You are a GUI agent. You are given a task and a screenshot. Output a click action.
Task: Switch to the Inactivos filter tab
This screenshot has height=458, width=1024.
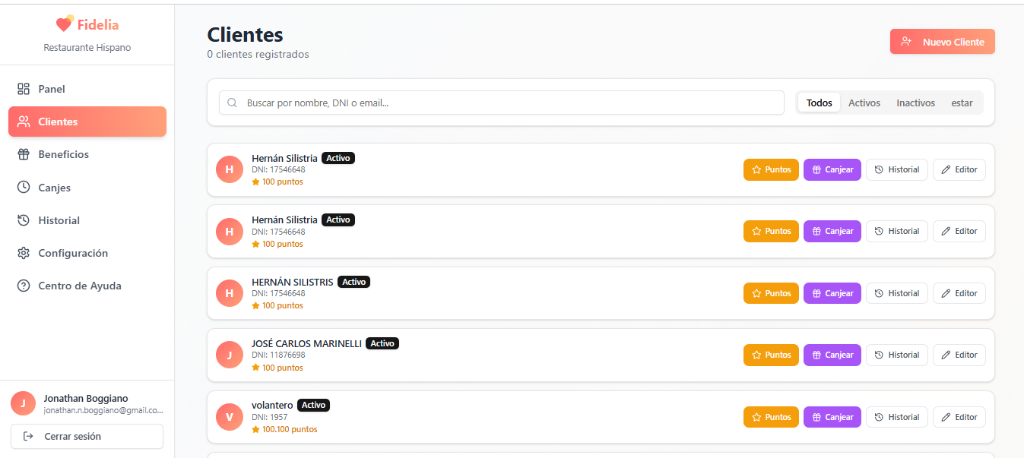[x=916, y=103]
